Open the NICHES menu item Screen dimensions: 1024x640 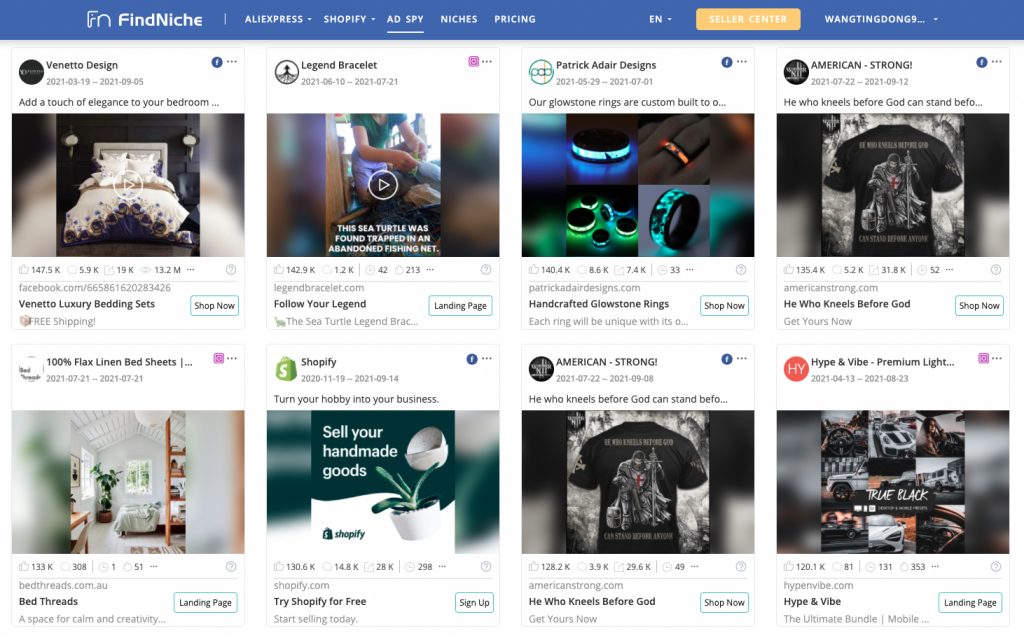click(458, 20)
